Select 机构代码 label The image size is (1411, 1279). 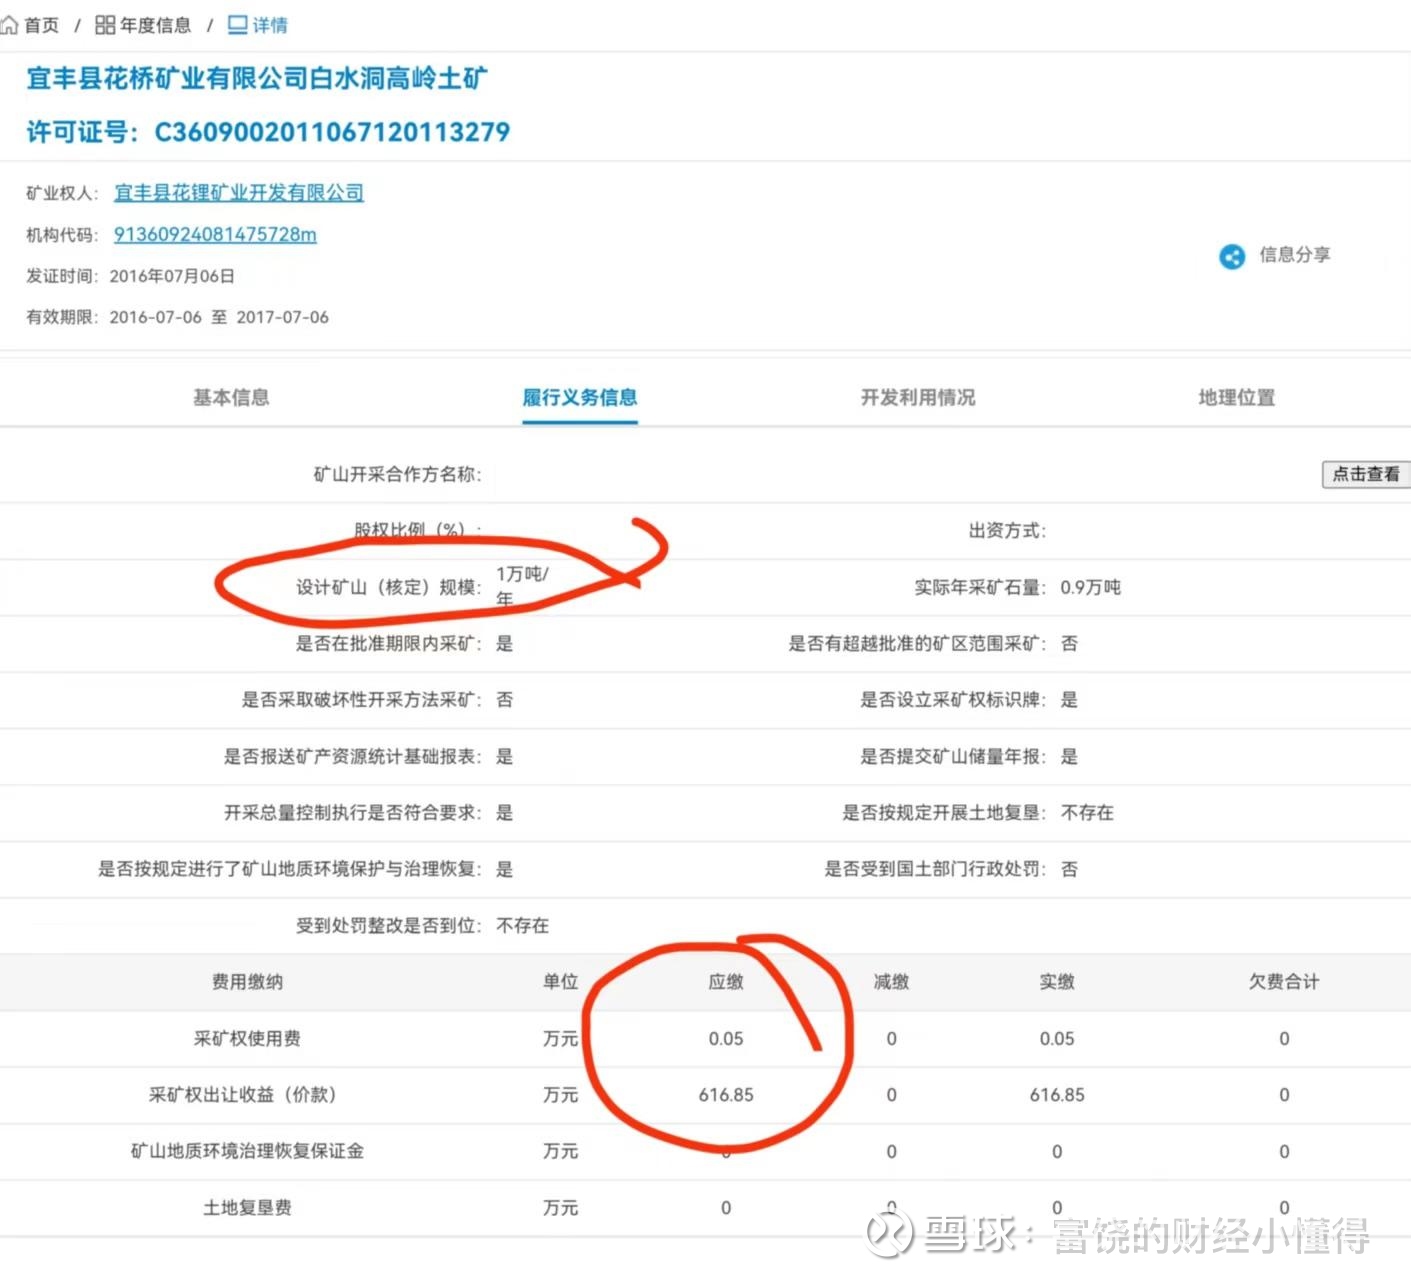pos(61,235)
